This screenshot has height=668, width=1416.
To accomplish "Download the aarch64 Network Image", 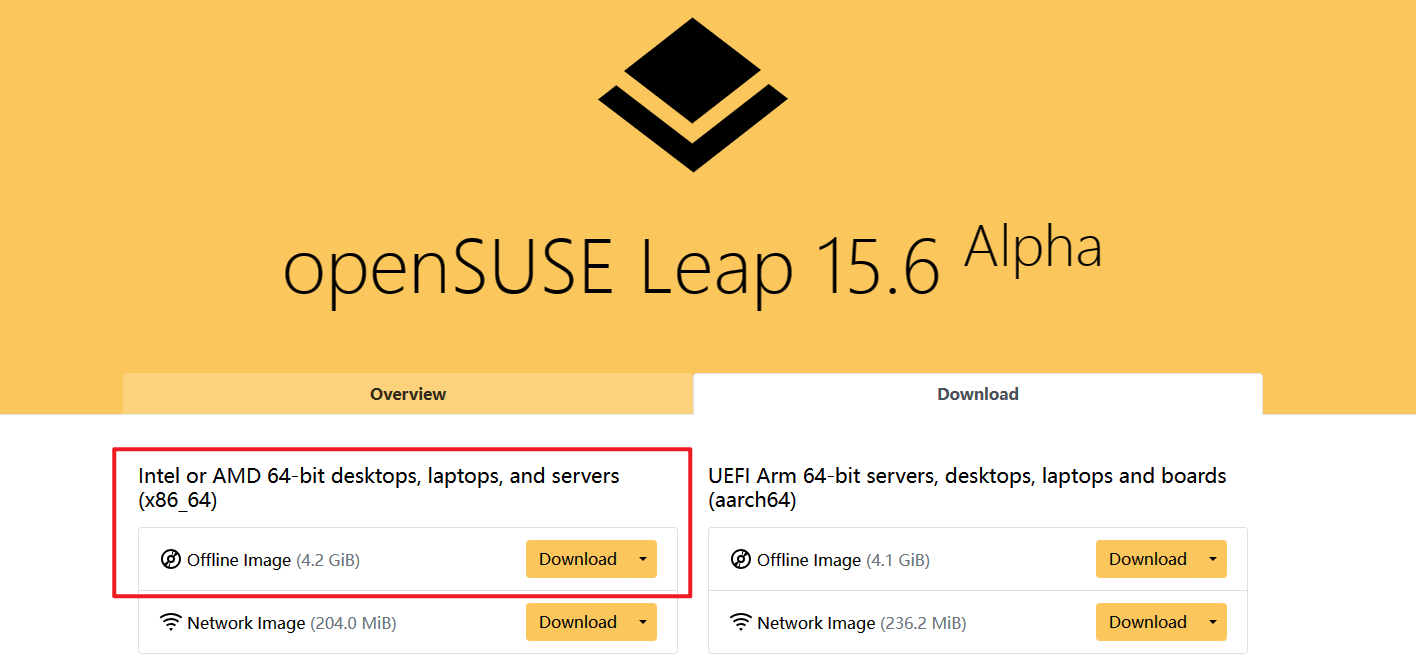I will tap(1148, 622).
